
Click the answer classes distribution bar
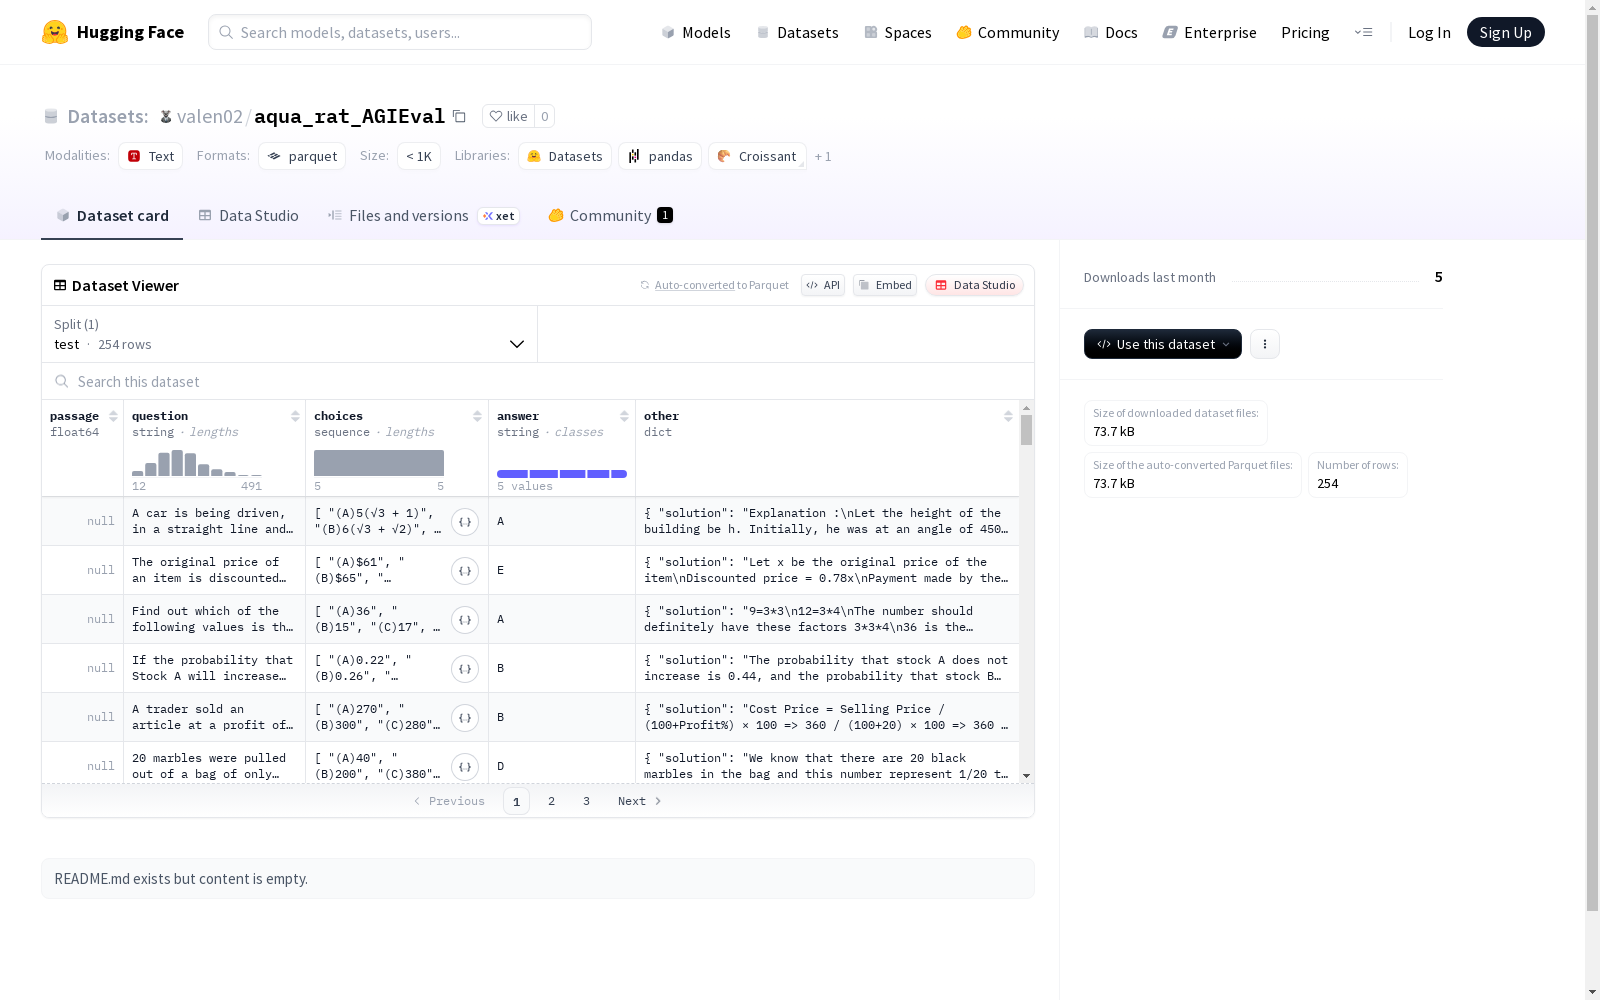pyautogui.click(x=562, y=474)
